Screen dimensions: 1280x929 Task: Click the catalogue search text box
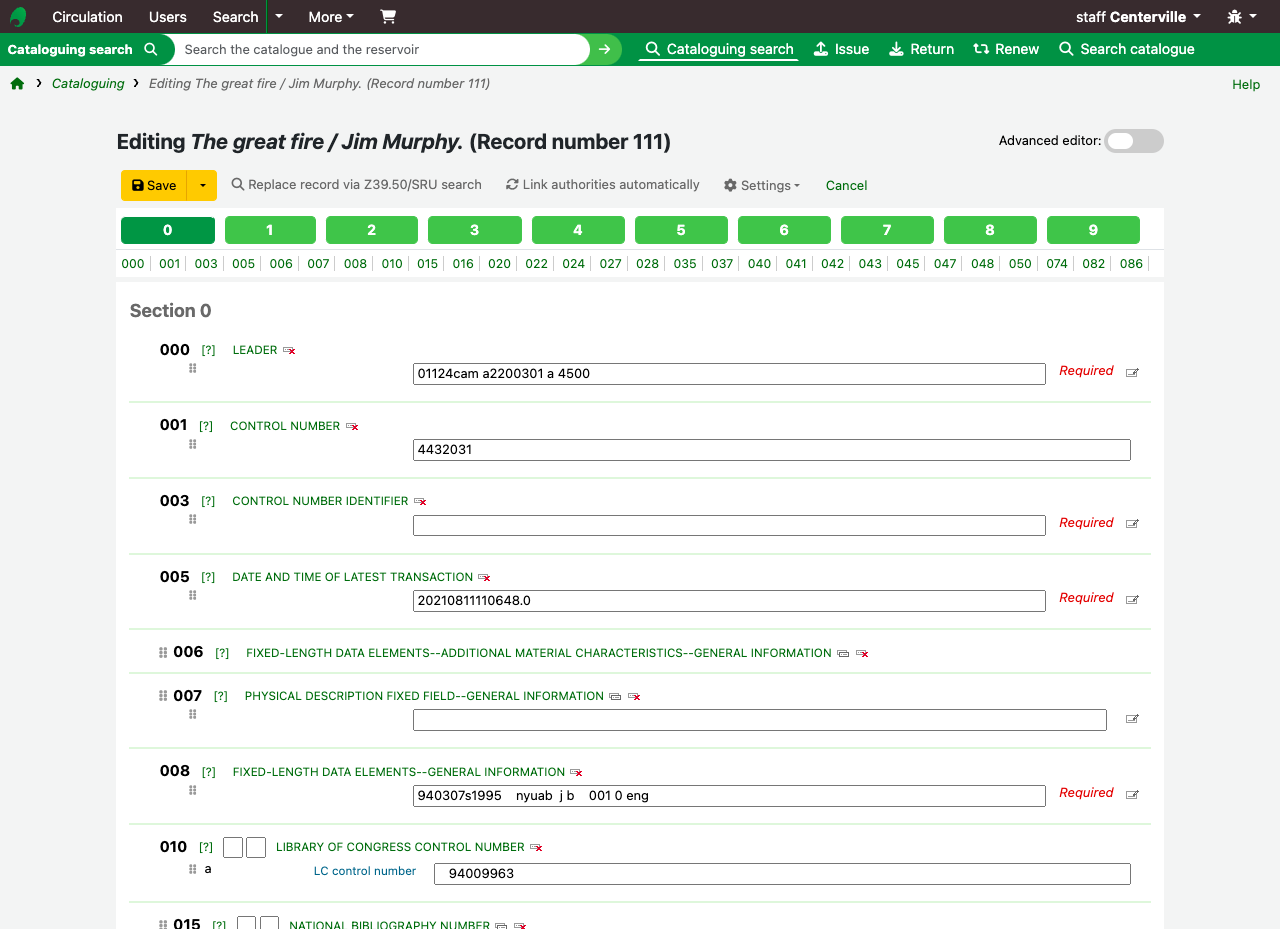382,49
